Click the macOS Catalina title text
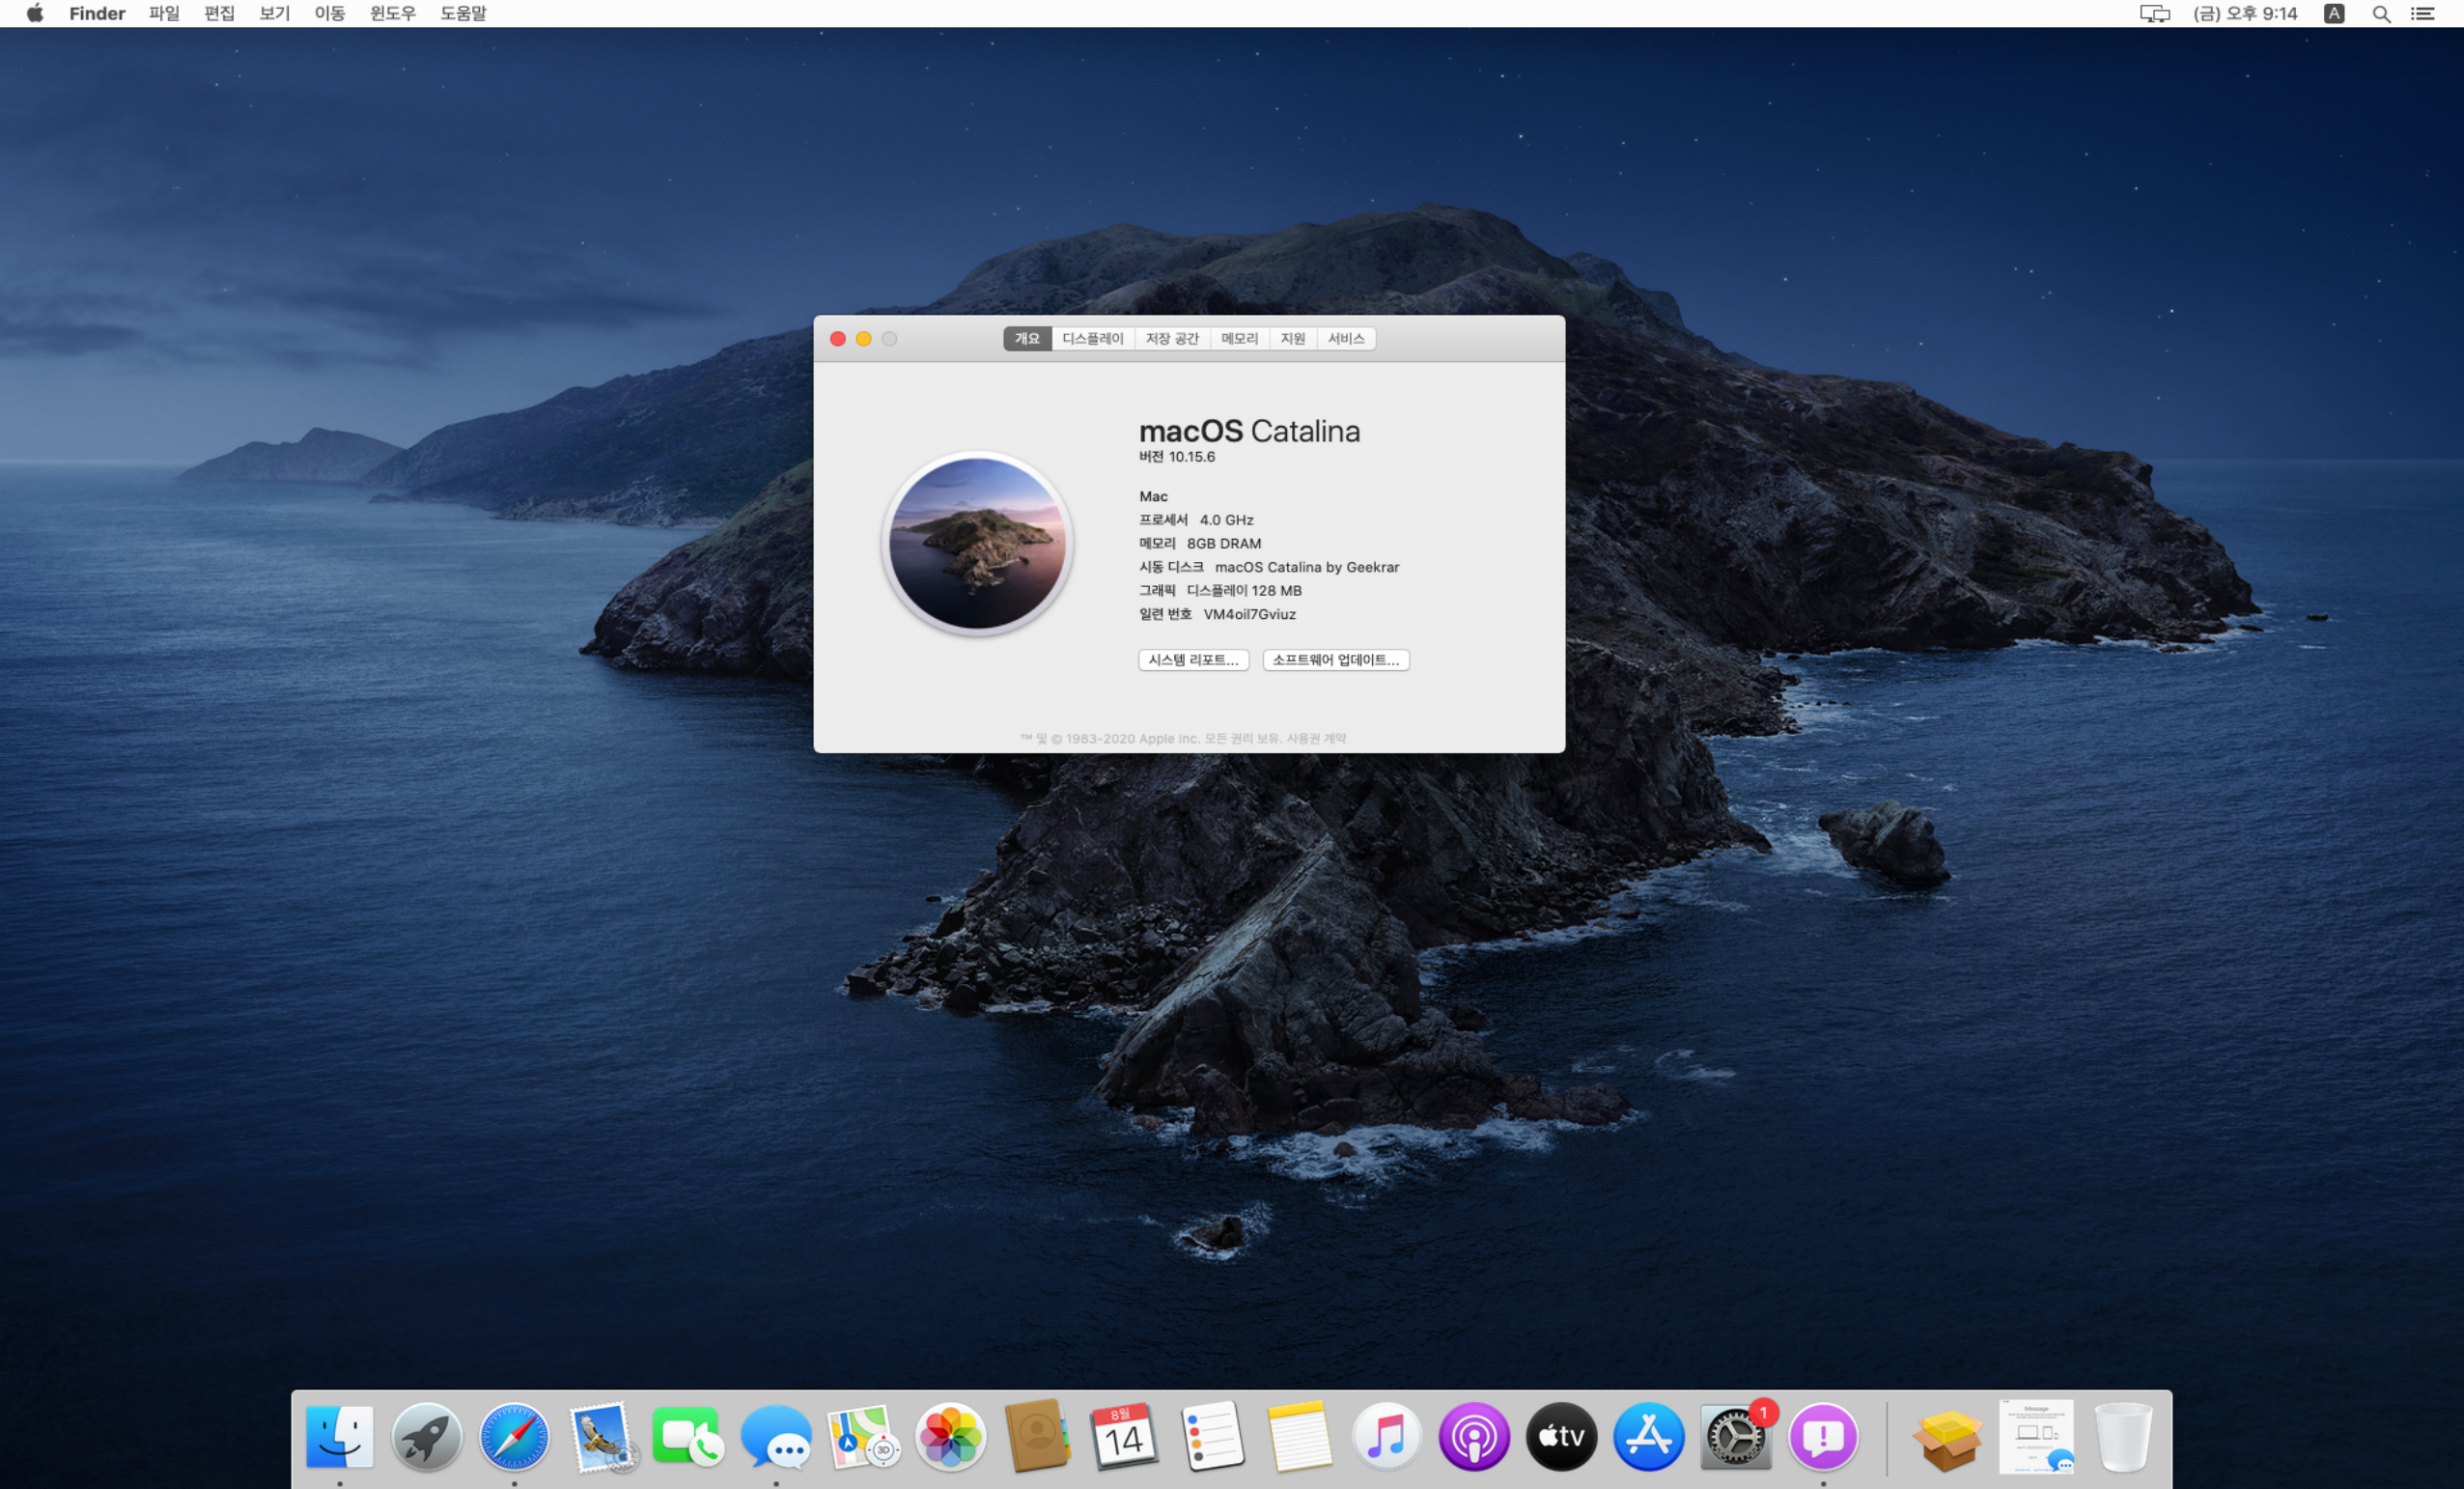This screenshot has height=1489, width=2464. tap(1249, 431)
